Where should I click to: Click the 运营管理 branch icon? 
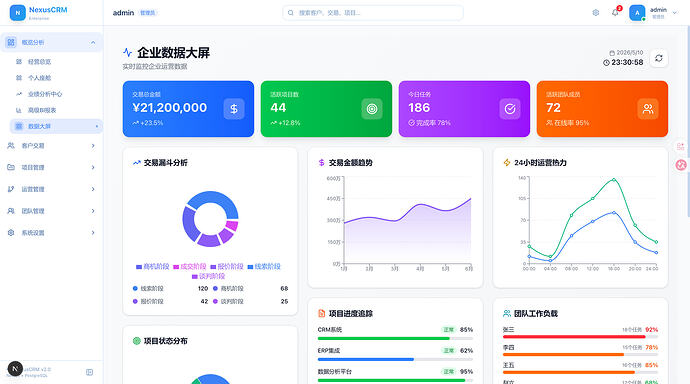[x=11, y=189]
